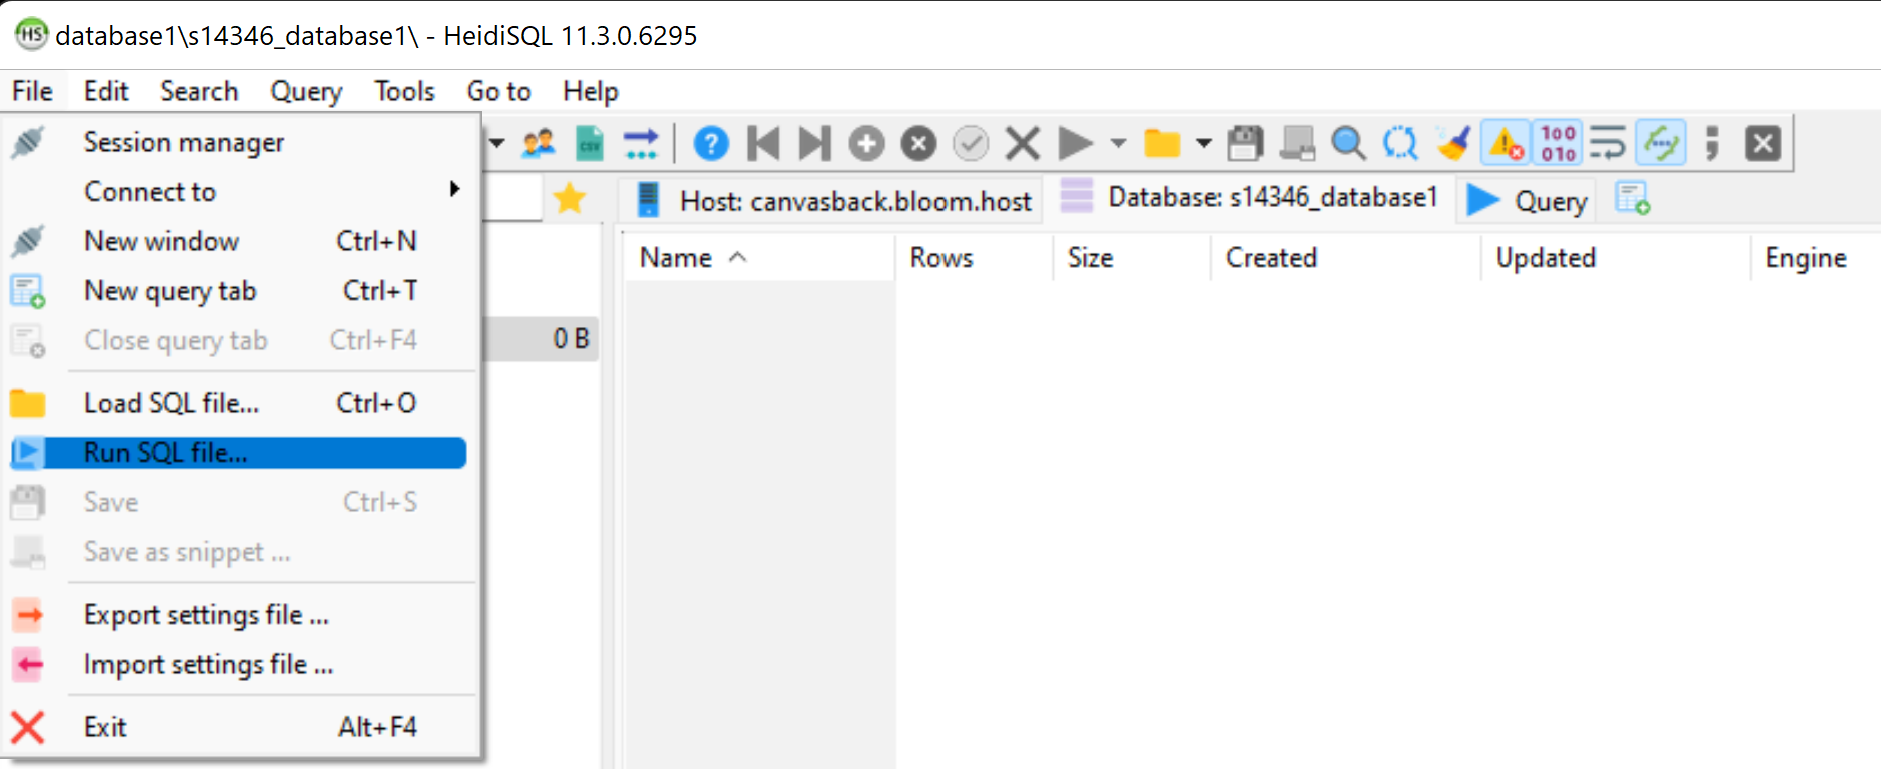
Task: Choose Export settings file menu entry
Action: [x=206, y=615]
